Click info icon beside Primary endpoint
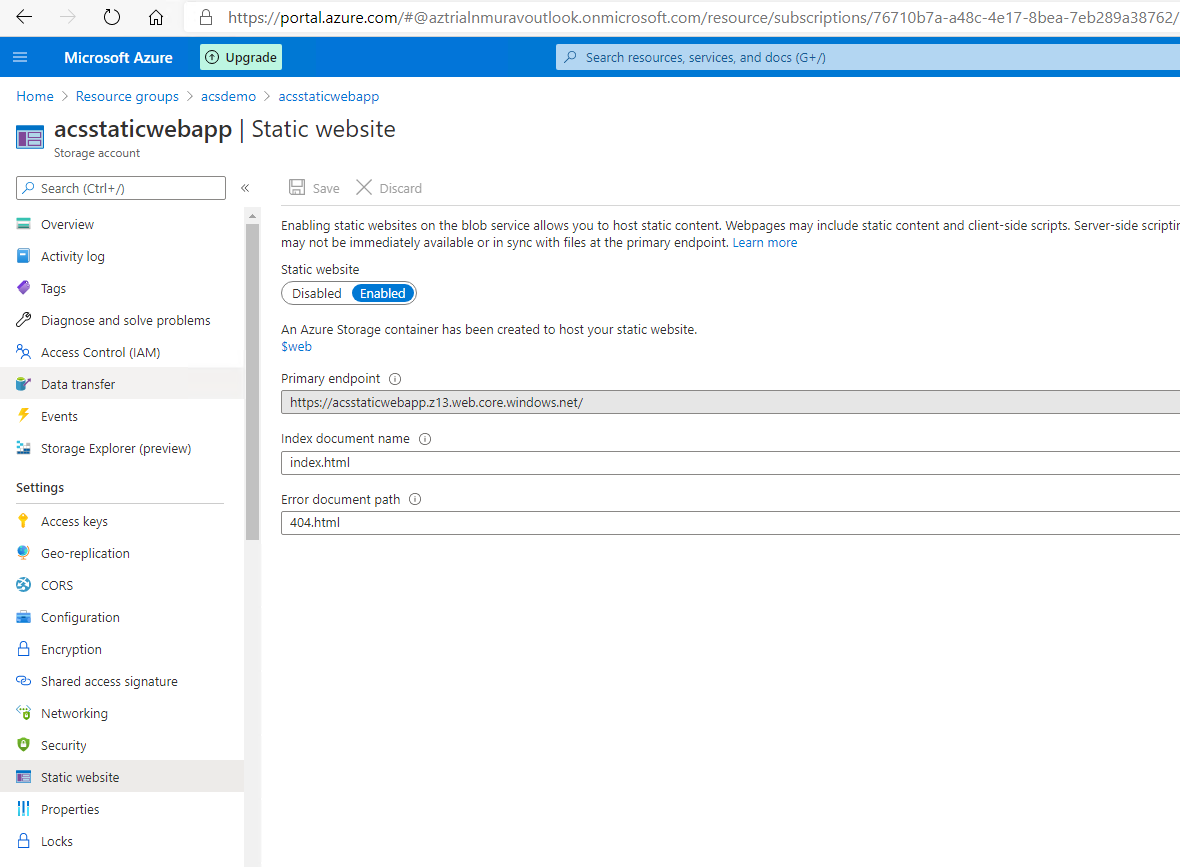The image size is (1180, 867). pos(395,379)
